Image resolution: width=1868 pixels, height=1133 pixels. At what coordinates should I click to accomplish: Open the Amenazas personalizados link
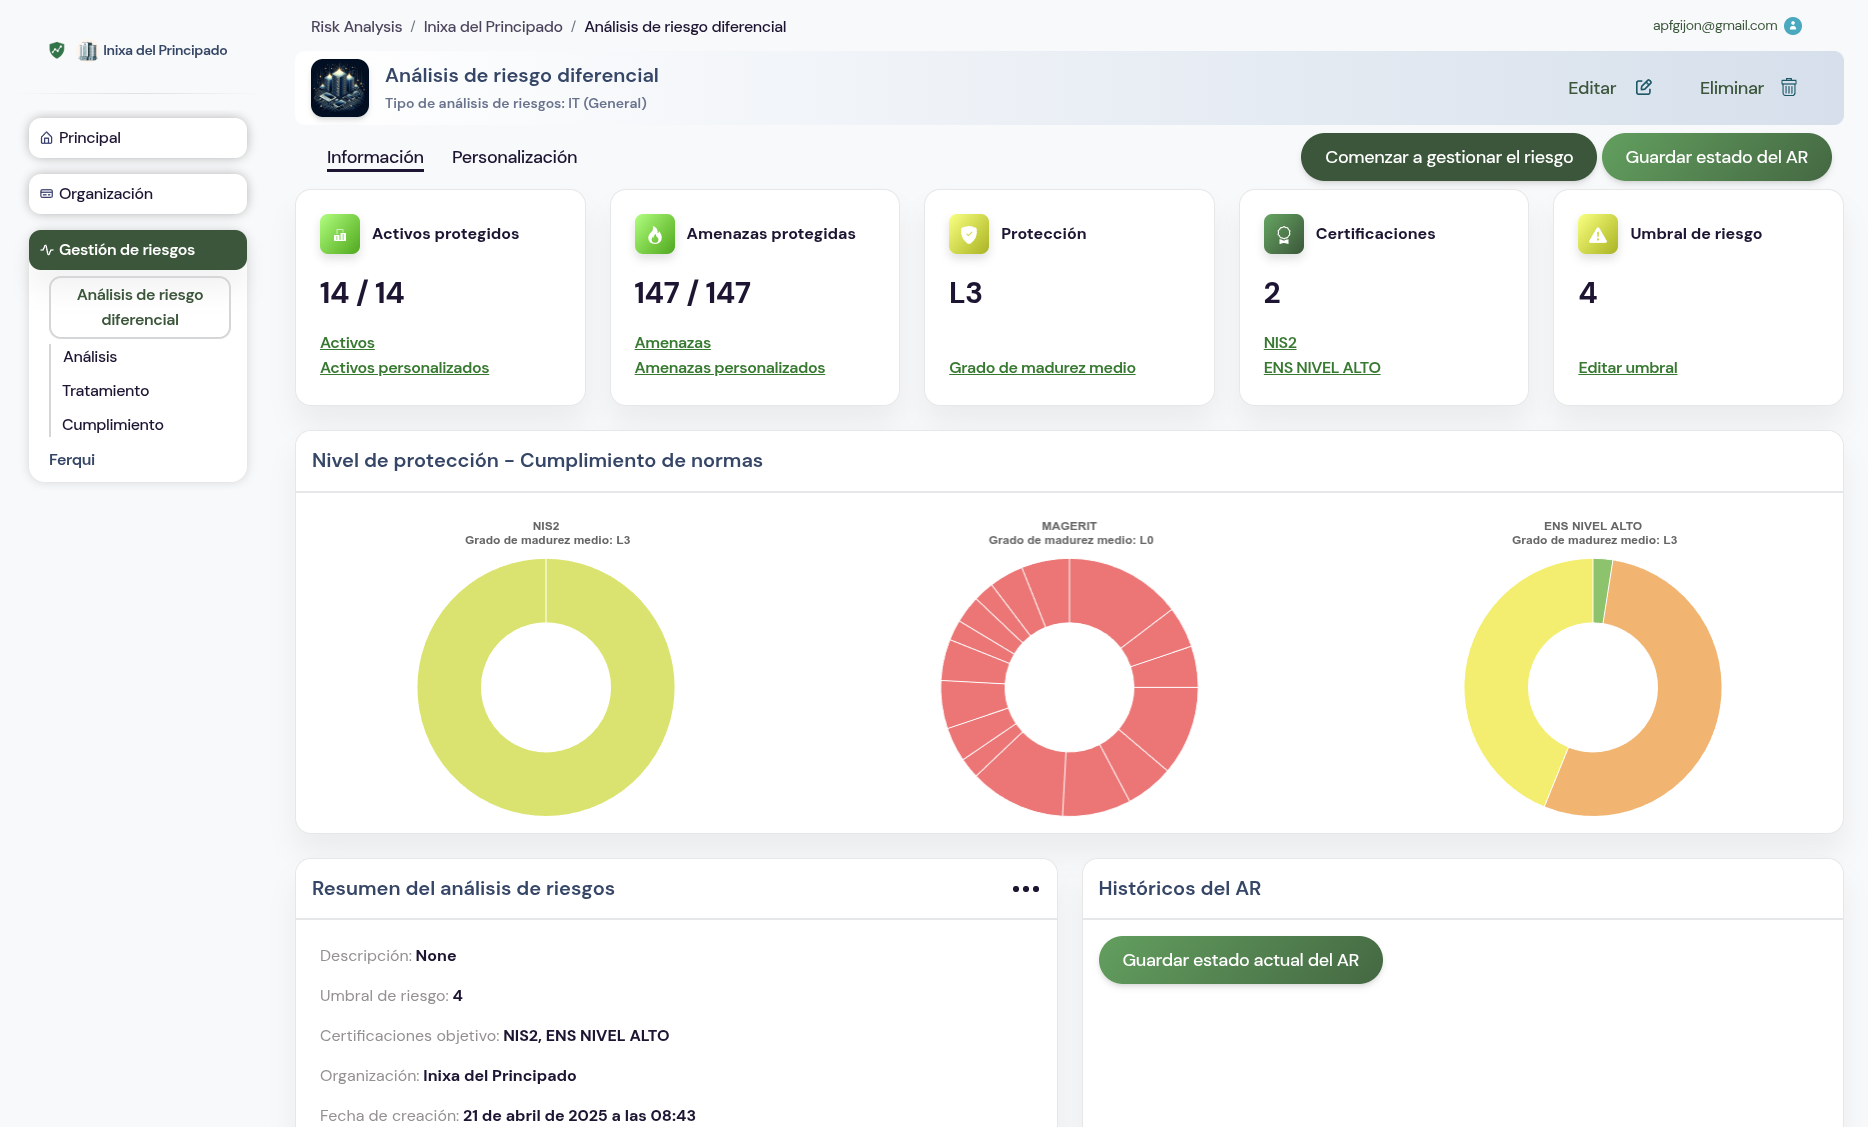pos(729,368)
